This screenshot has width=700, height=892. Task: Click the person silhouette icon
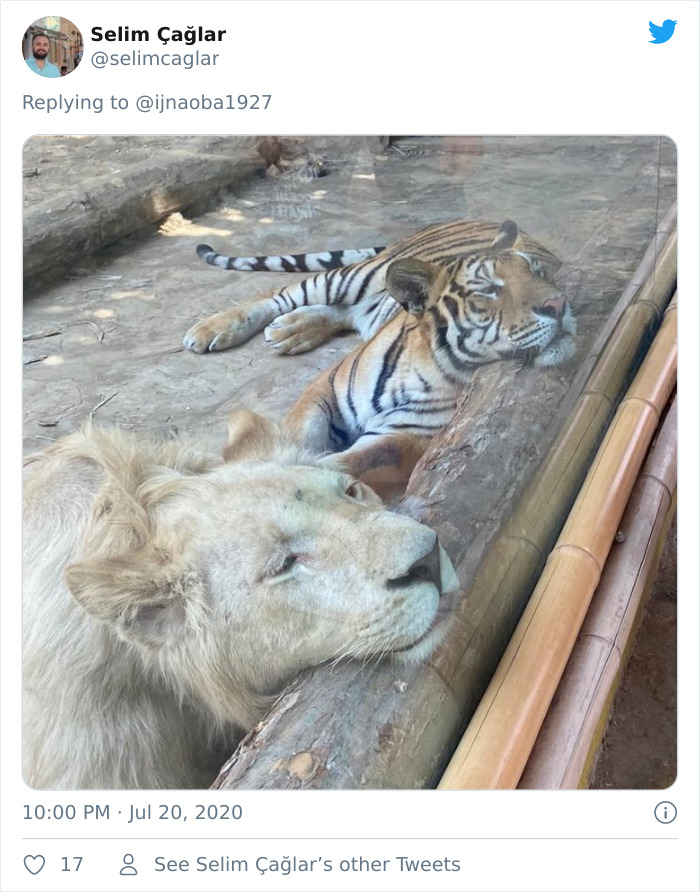129,865
